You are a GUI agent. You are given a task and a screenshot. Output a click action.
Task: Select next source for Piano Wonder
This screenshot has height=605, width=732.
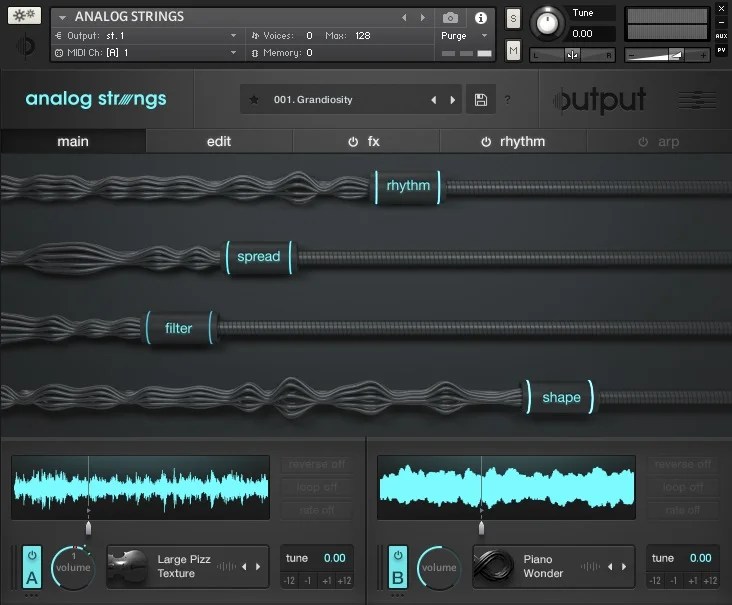(624, 567)
